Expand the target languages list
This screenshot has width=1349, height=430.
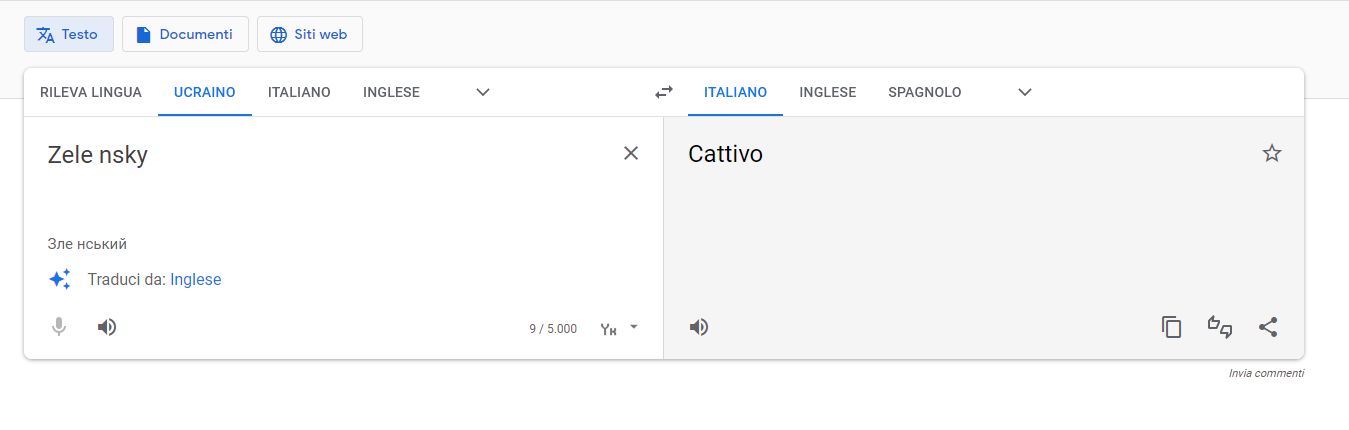click(x=1024, y=92)
